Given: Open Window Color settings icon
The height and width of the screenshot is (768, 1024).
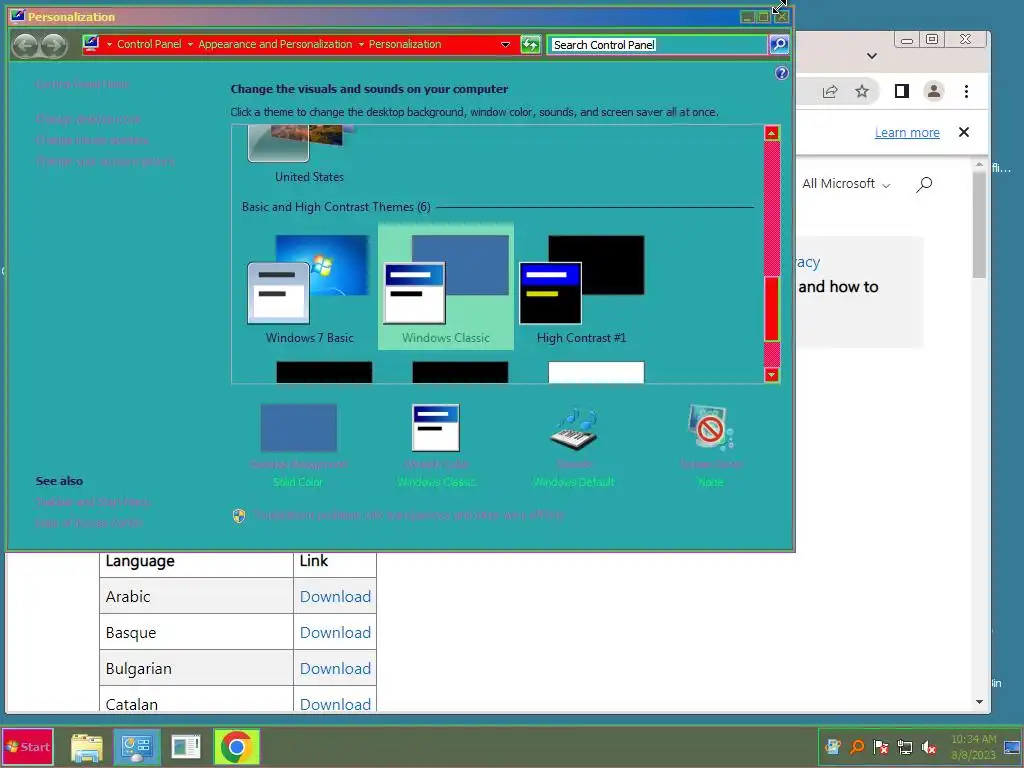Looking at the screenshot, I should [436, 428].
